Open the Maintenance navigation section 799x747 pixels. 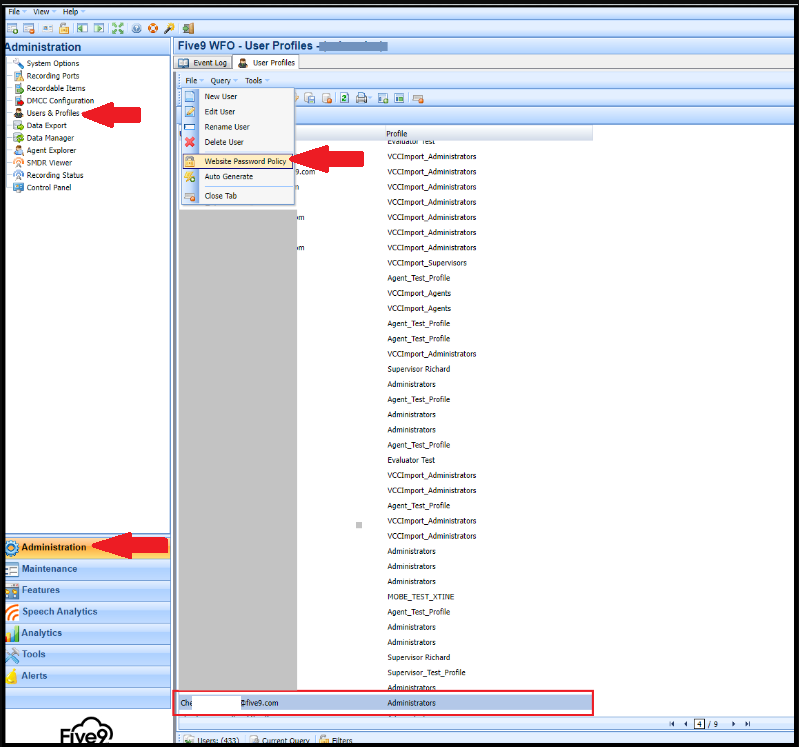(x=87, y=569)
